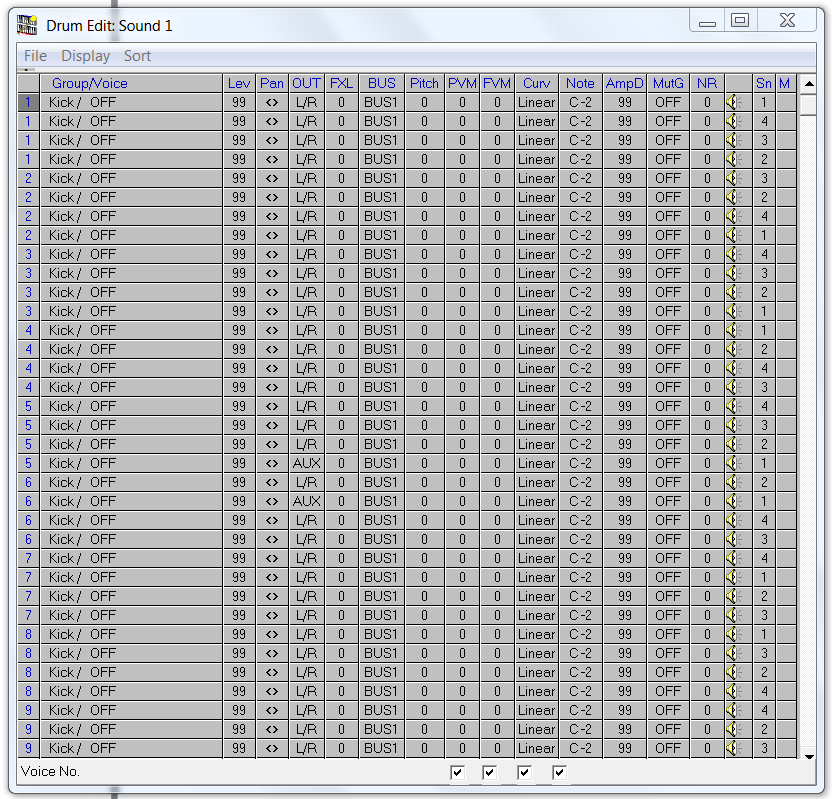Select the AUX output cell on voice 5
The image size is (832, 799).
coord(306,463)
